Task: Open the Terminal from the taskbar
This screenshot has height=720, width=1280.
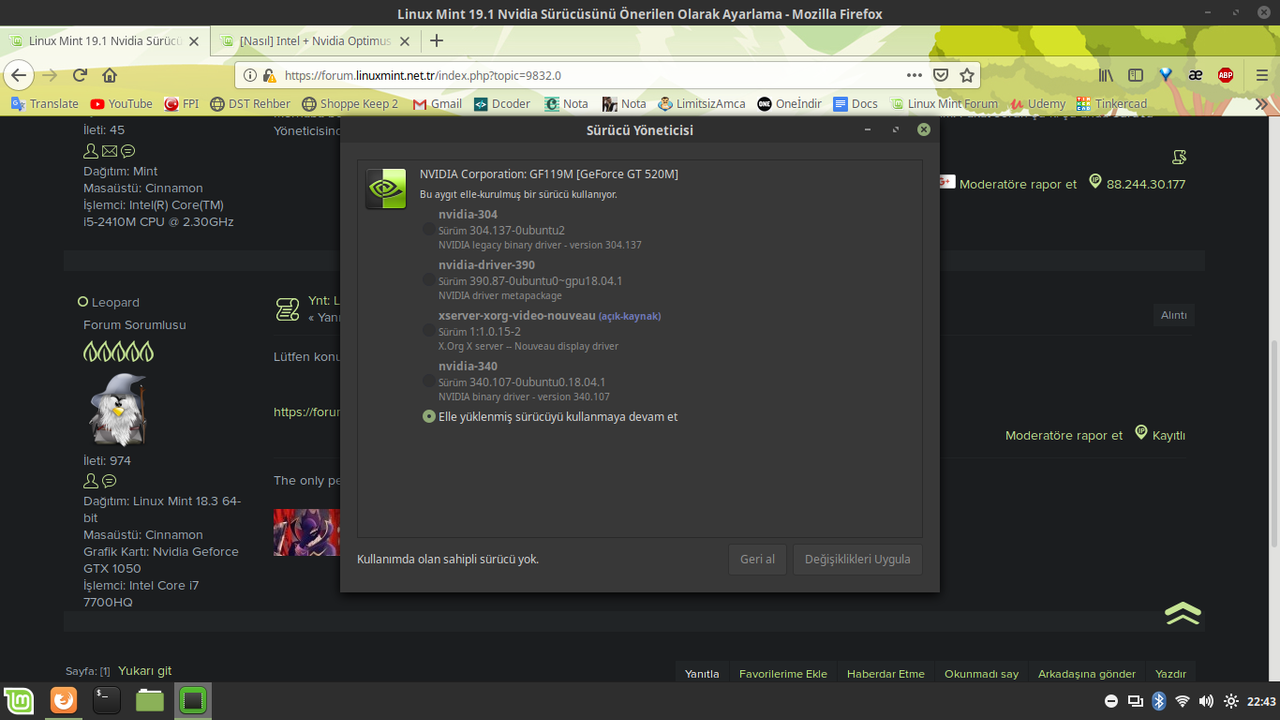Action: (107, 700)
